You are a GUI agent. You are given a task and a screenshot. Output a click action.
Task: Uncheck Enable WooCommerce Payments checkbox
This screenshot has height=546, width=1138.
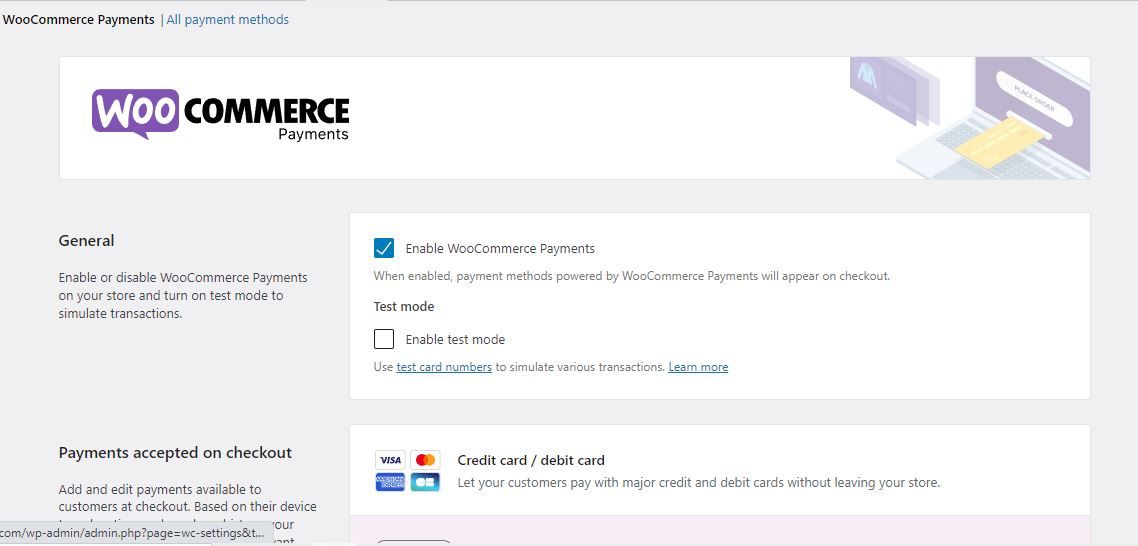[x=384, y=248]
